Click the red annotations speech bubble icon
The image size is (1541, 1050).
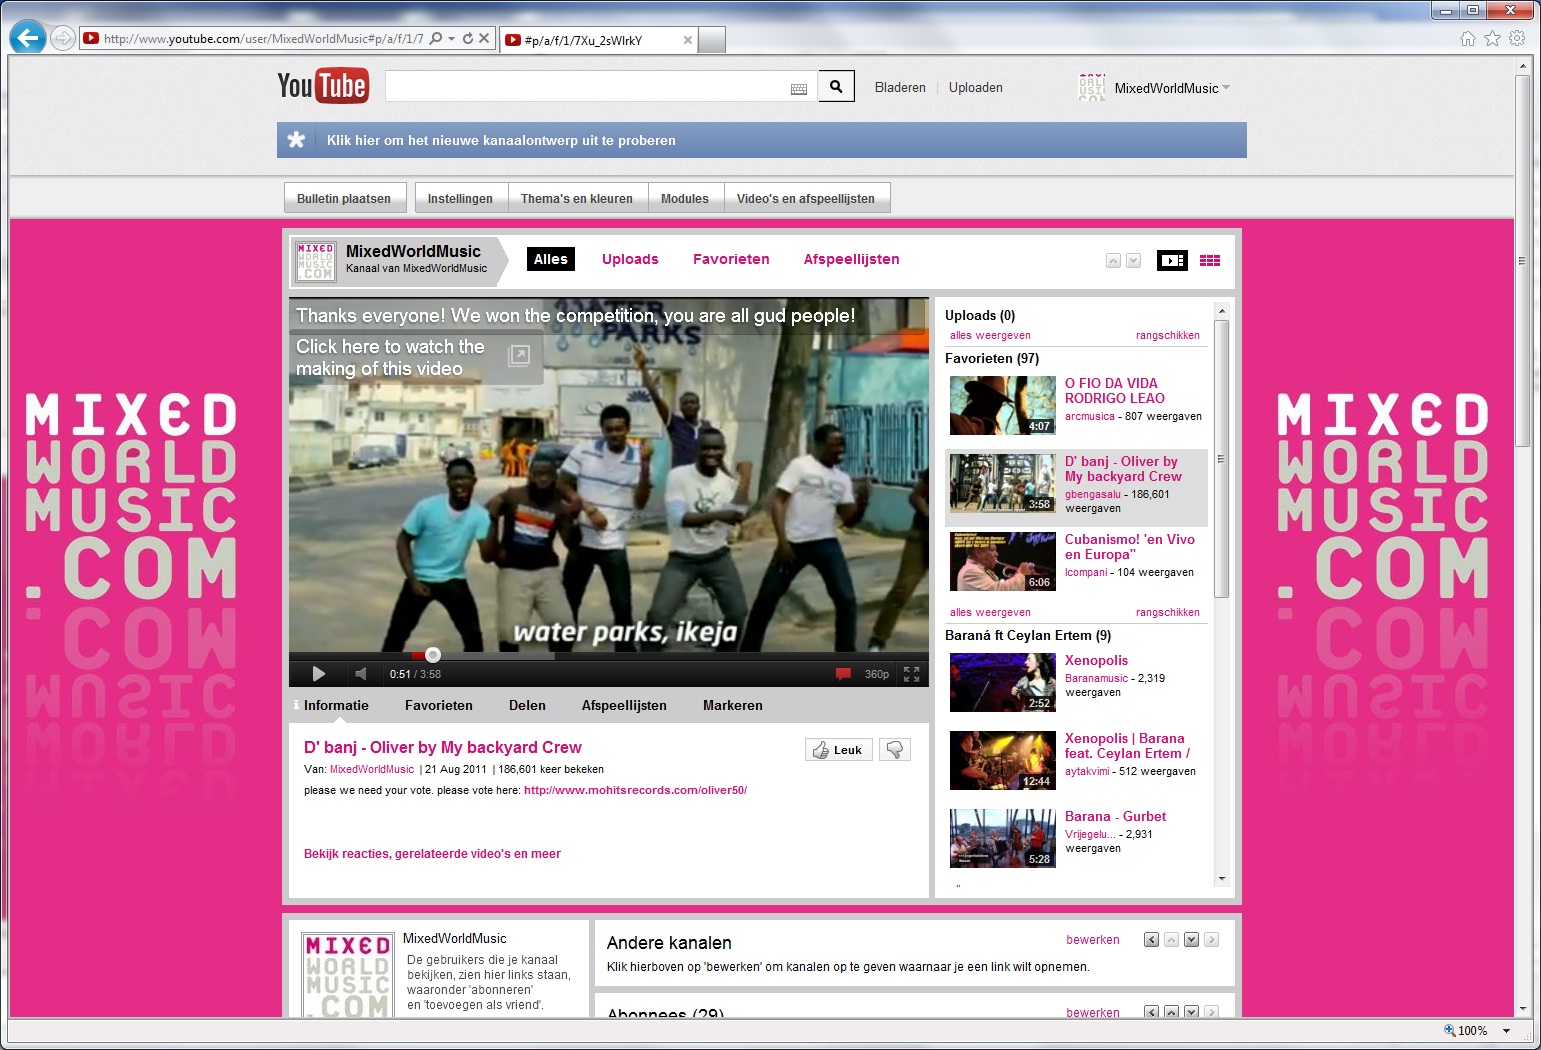pyautogui.click(x=843, y=674)
